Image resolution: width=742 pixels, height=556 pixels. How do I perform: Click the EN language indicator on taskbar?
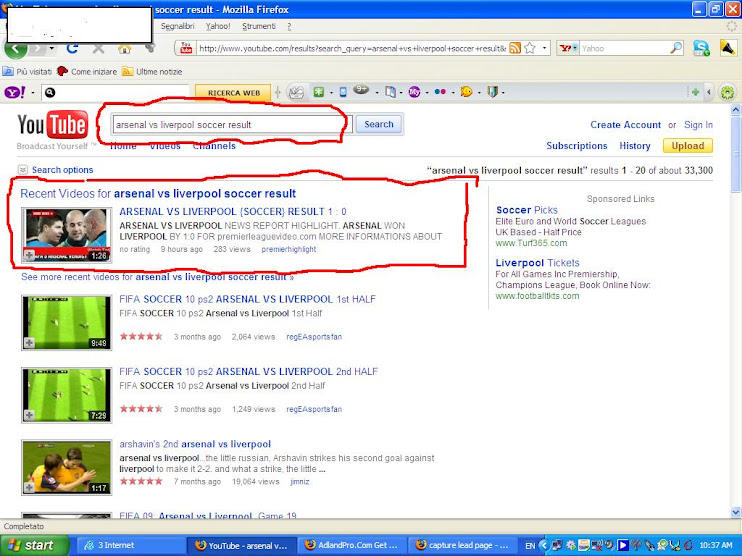point(530,546)
